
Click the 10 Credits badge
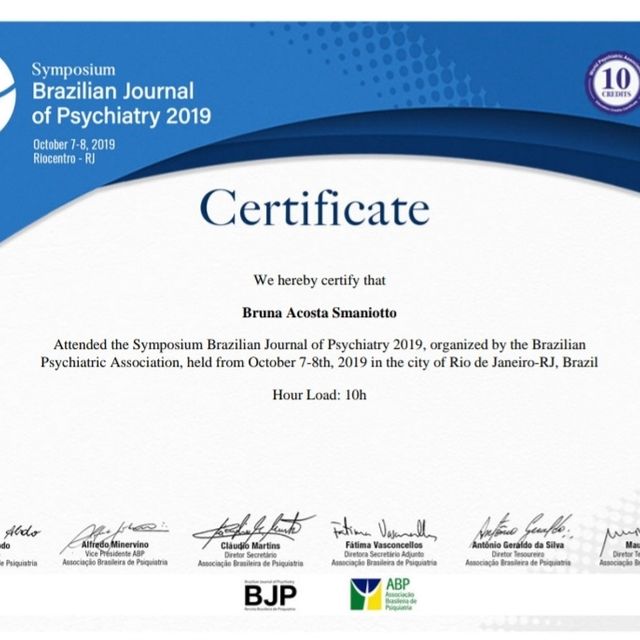click(614, 83)
